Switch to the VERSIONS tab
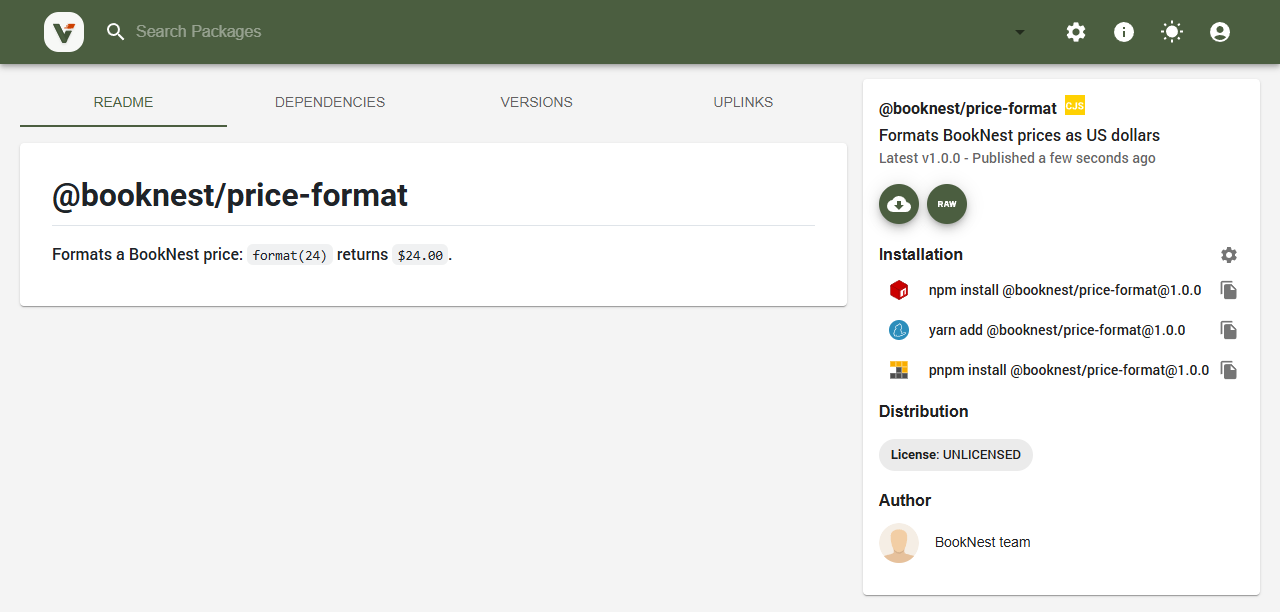This screenshot has height=612, width=1280. pos(537,102)
